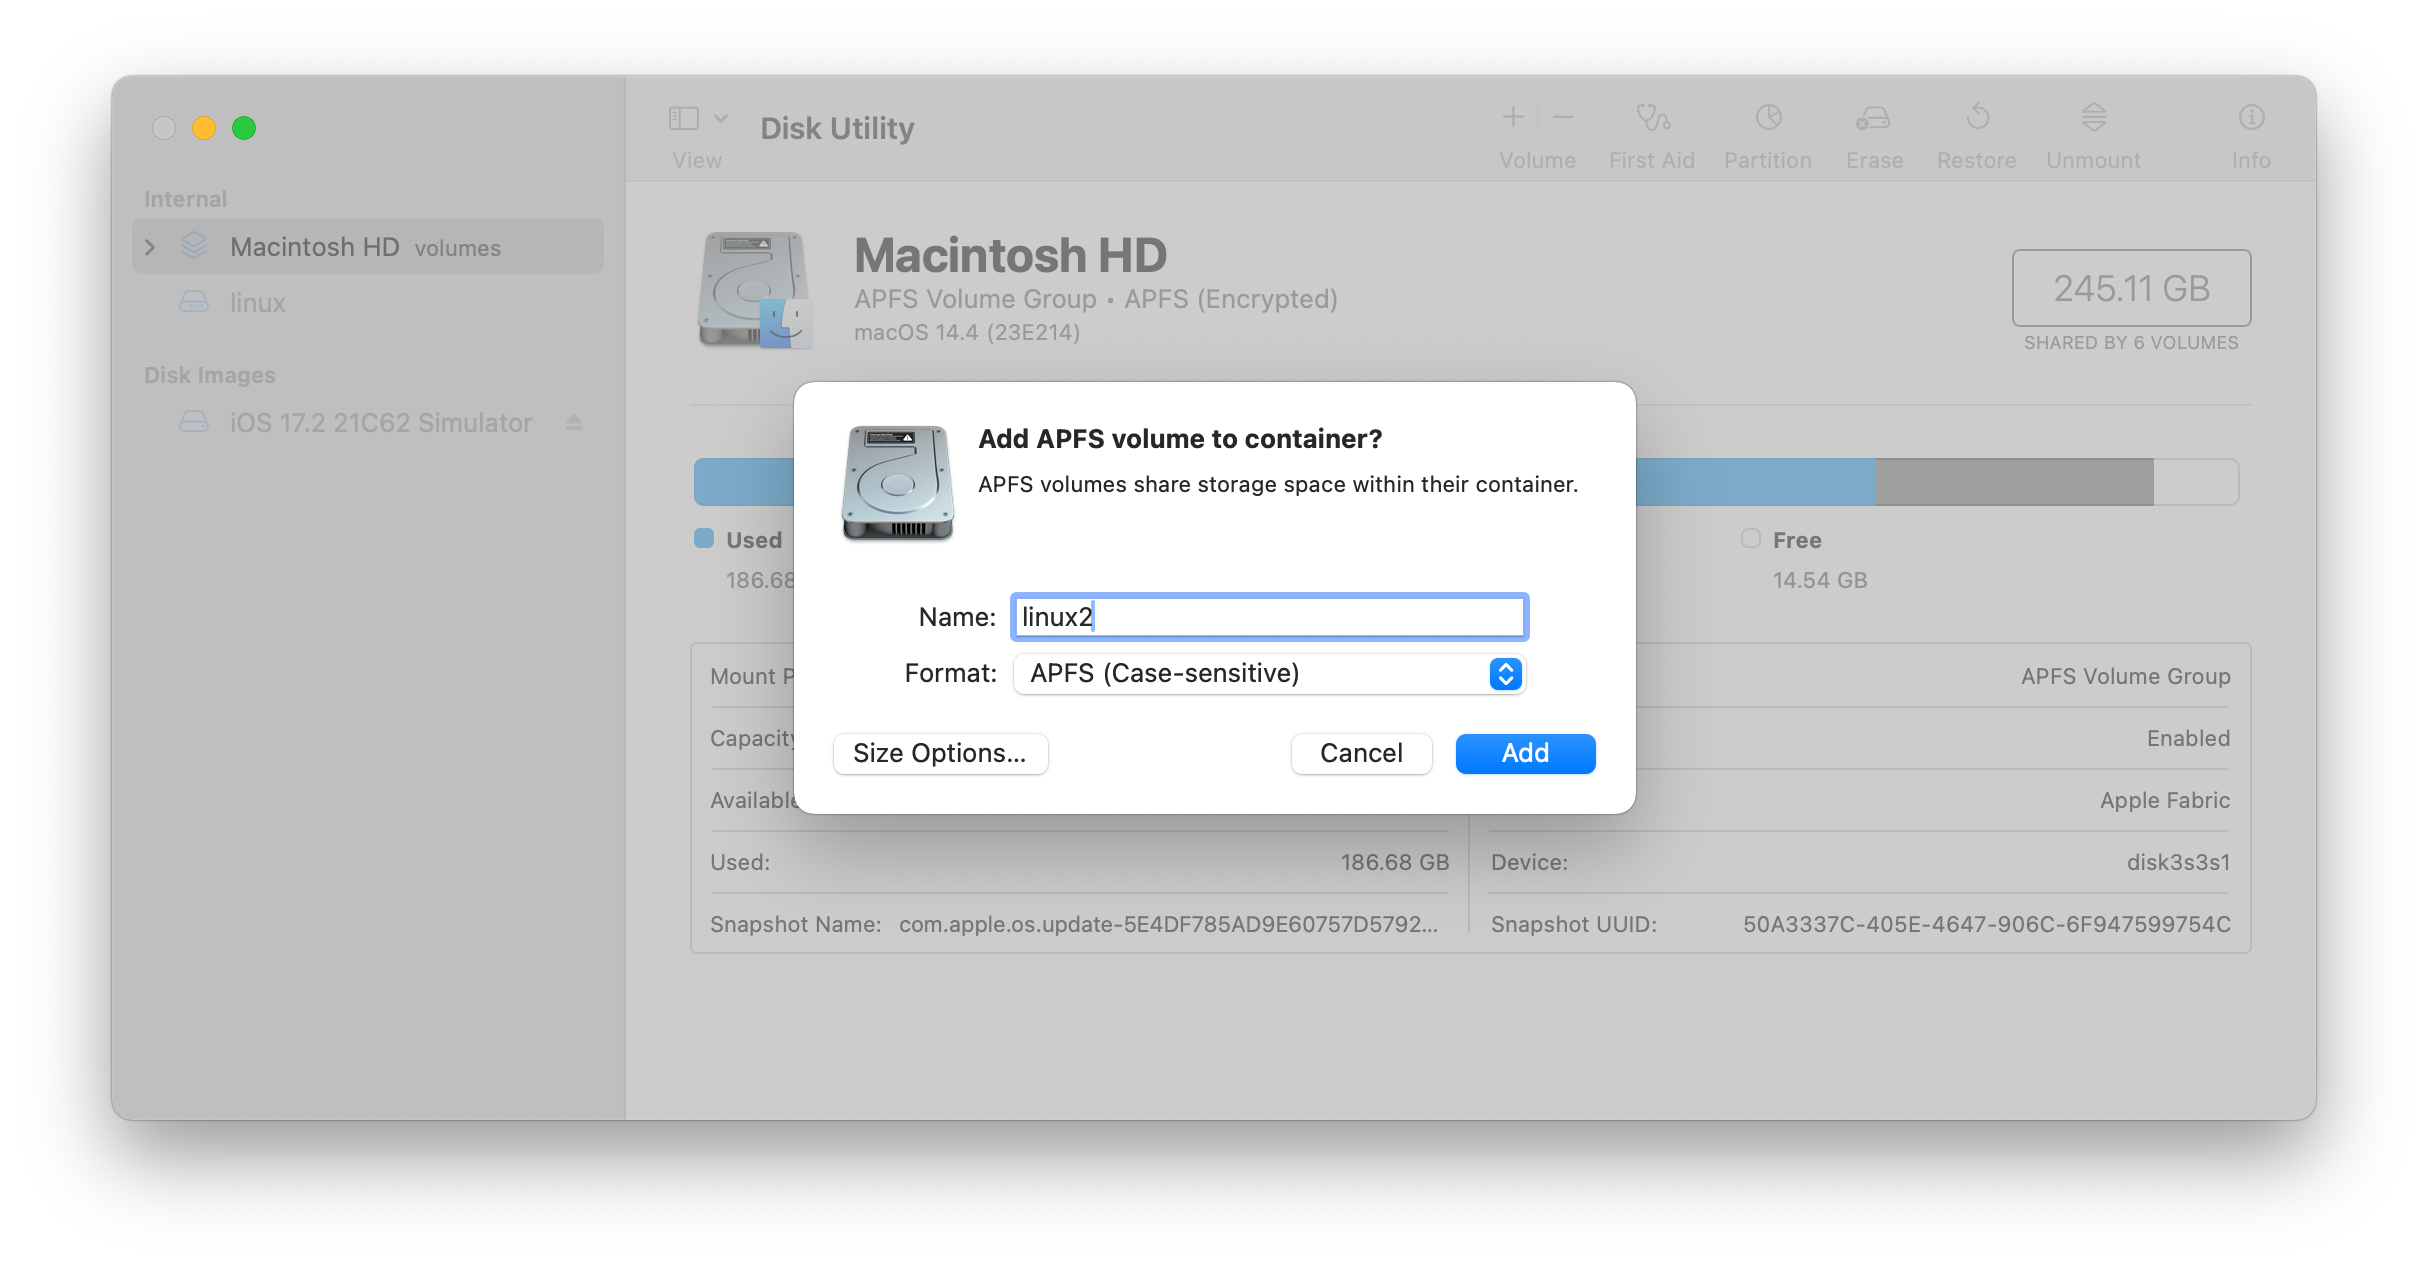The height and width of the screenshot is (1268, 2428).
Task: Click the Apple Fabric connection value
Action: tap(2165, 800)
